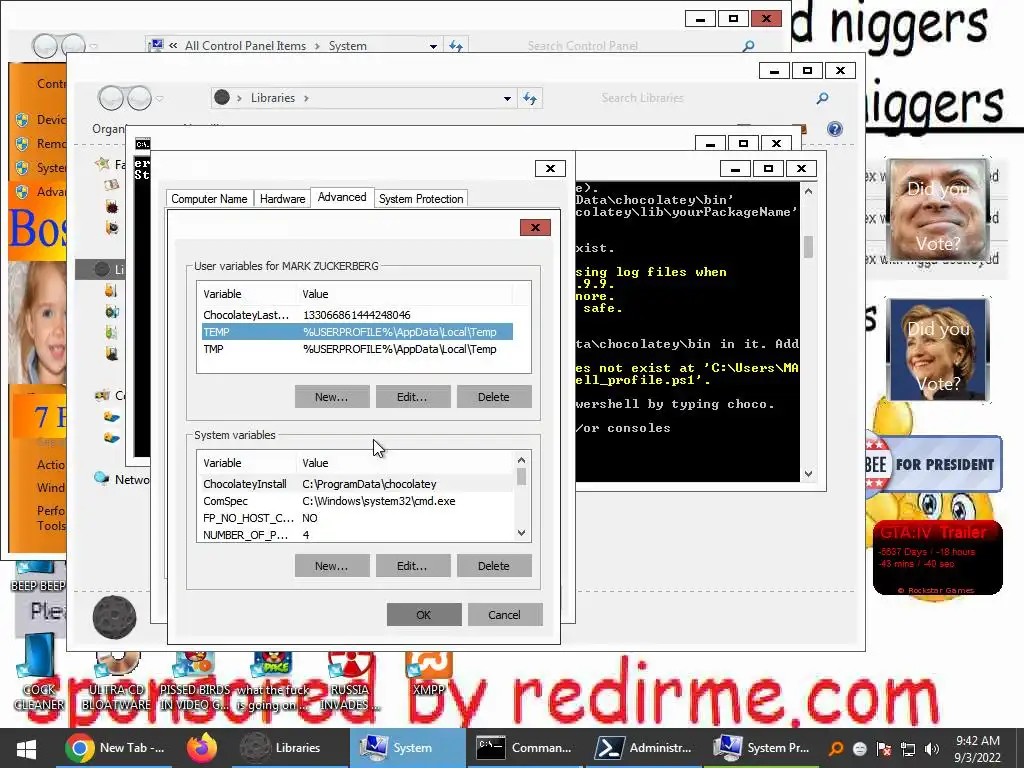Open Chrome New Tab from the taskbar
1024x768 pixels.
[116, 748]
